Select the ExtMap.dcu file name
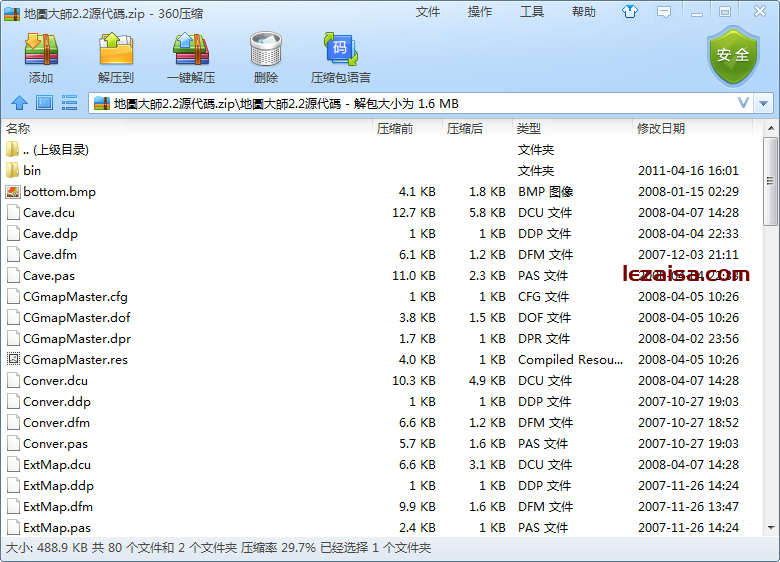Viewport: 780px width, 562px height. 57,465
